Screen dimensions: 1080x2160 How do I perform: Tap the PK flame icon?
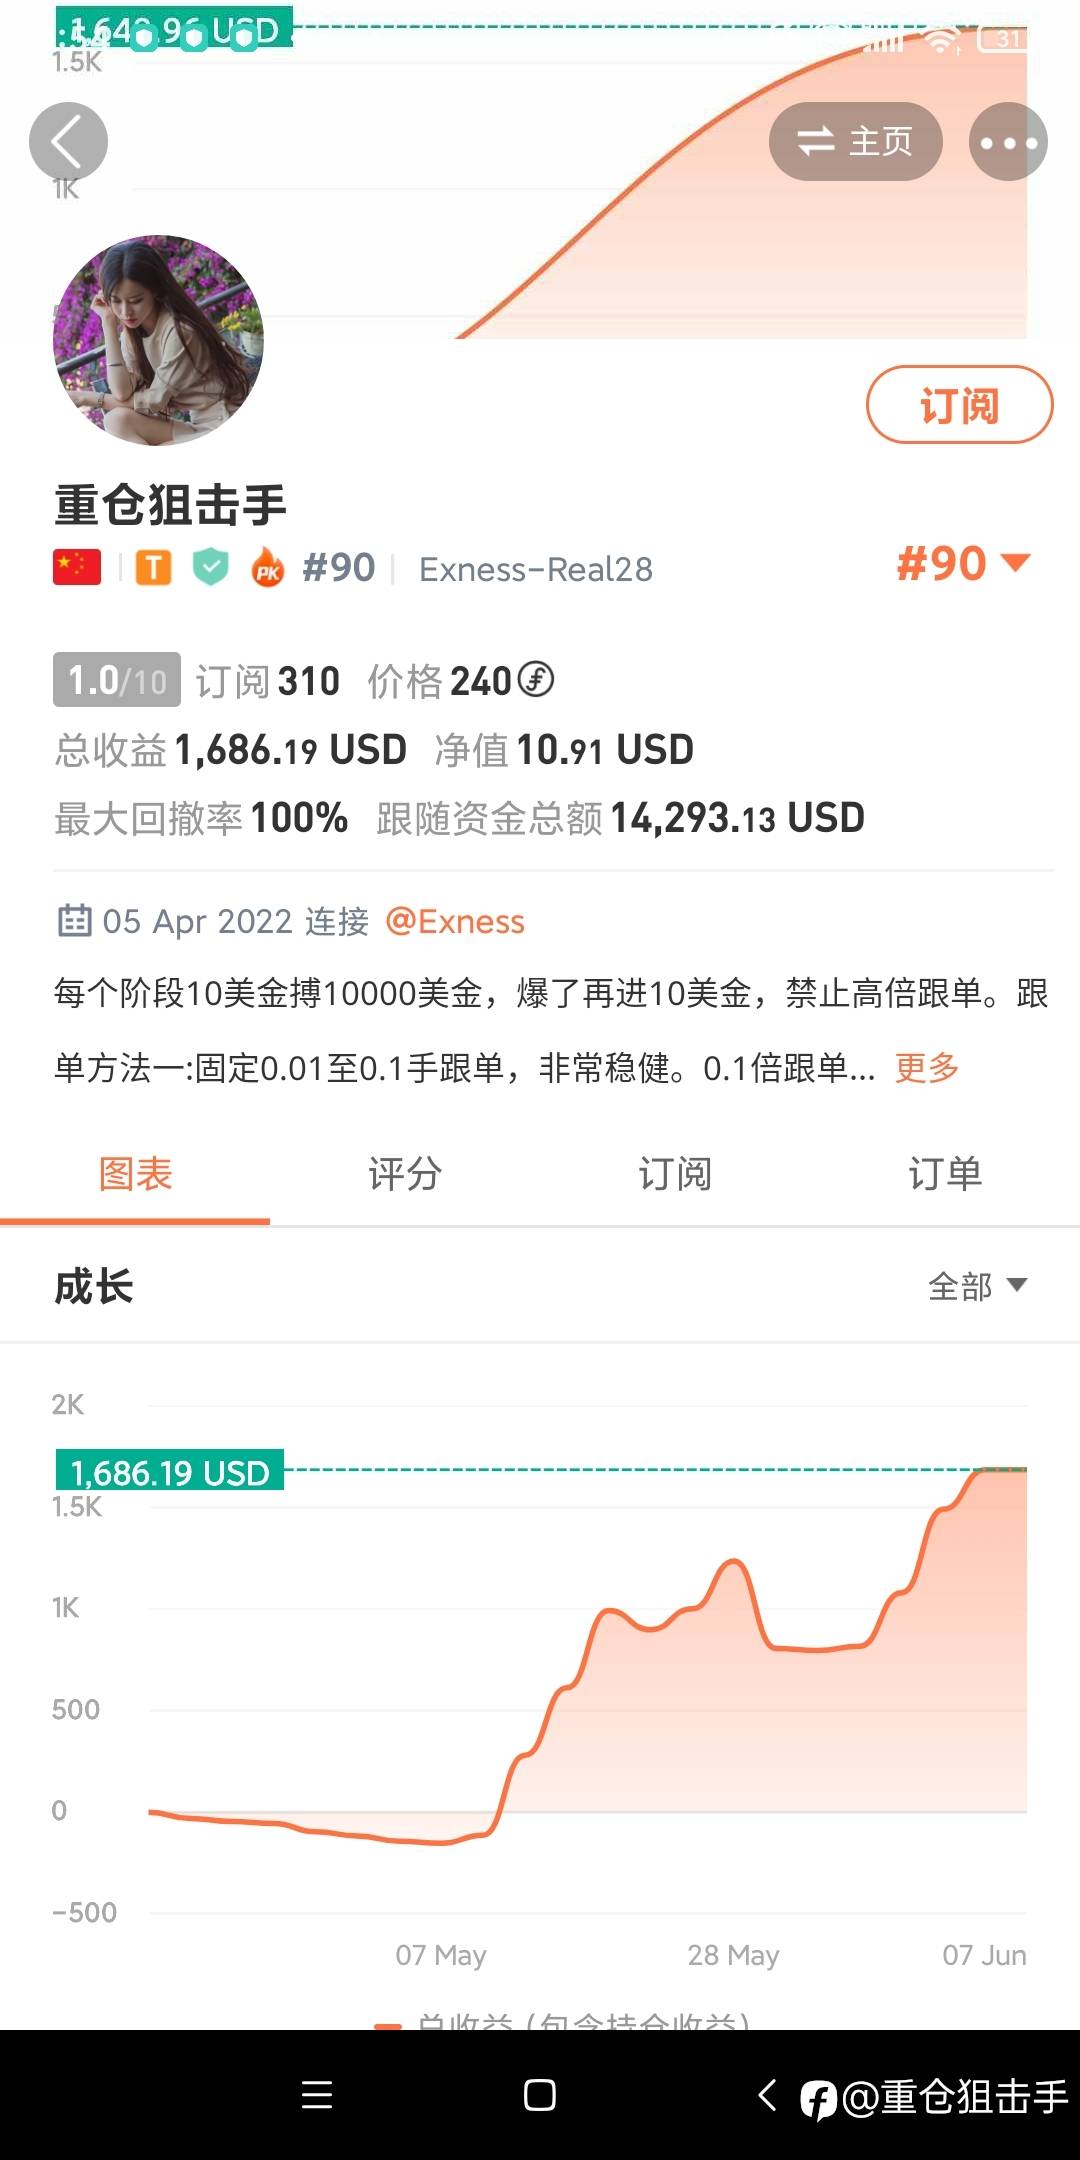click(x=267, y=568)
